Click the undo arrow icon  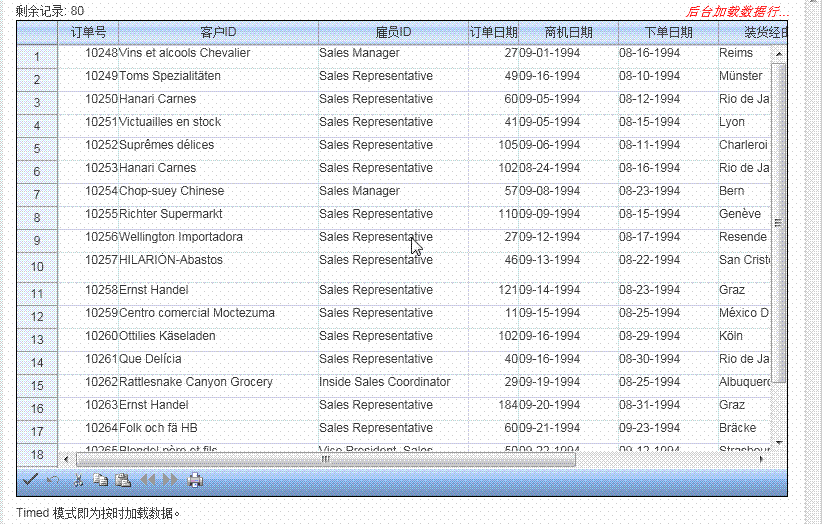(53, 480)
